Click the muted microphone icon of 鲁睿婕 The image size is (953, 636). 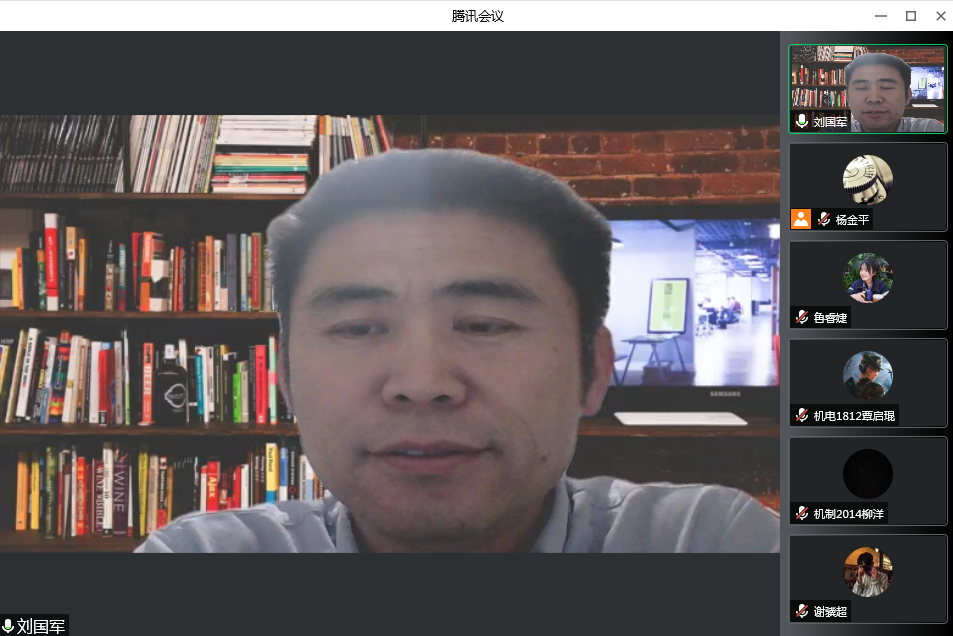pos(802,317)
